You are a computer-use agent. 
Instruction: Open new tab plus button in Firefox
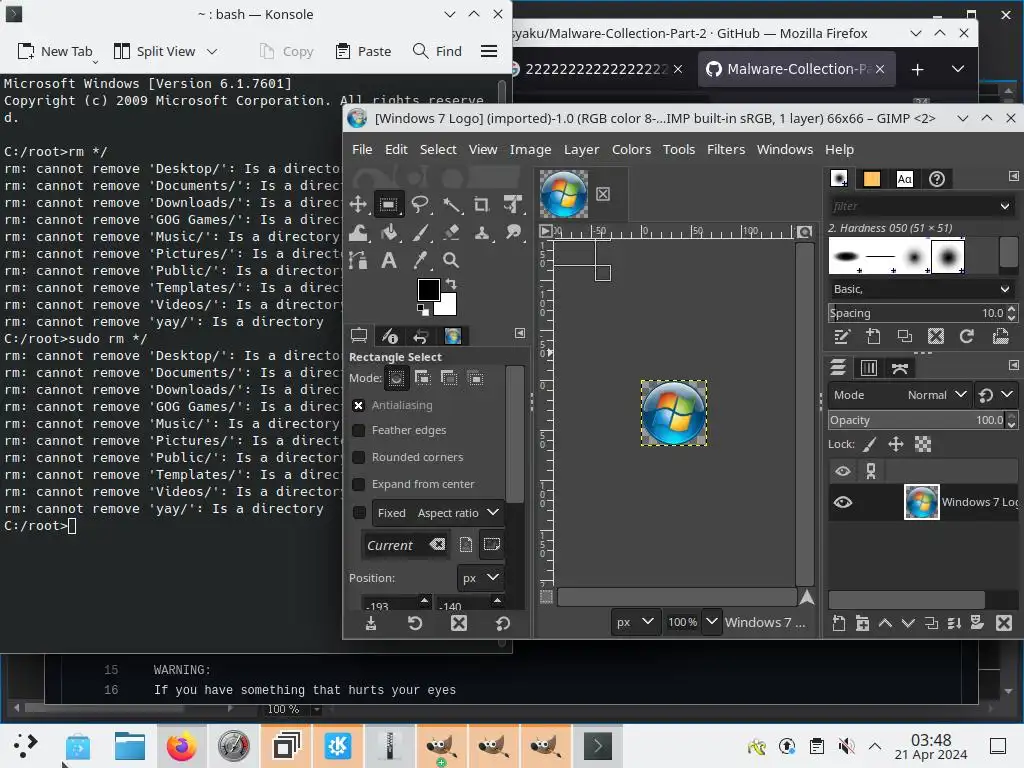[x=918, y=69]
